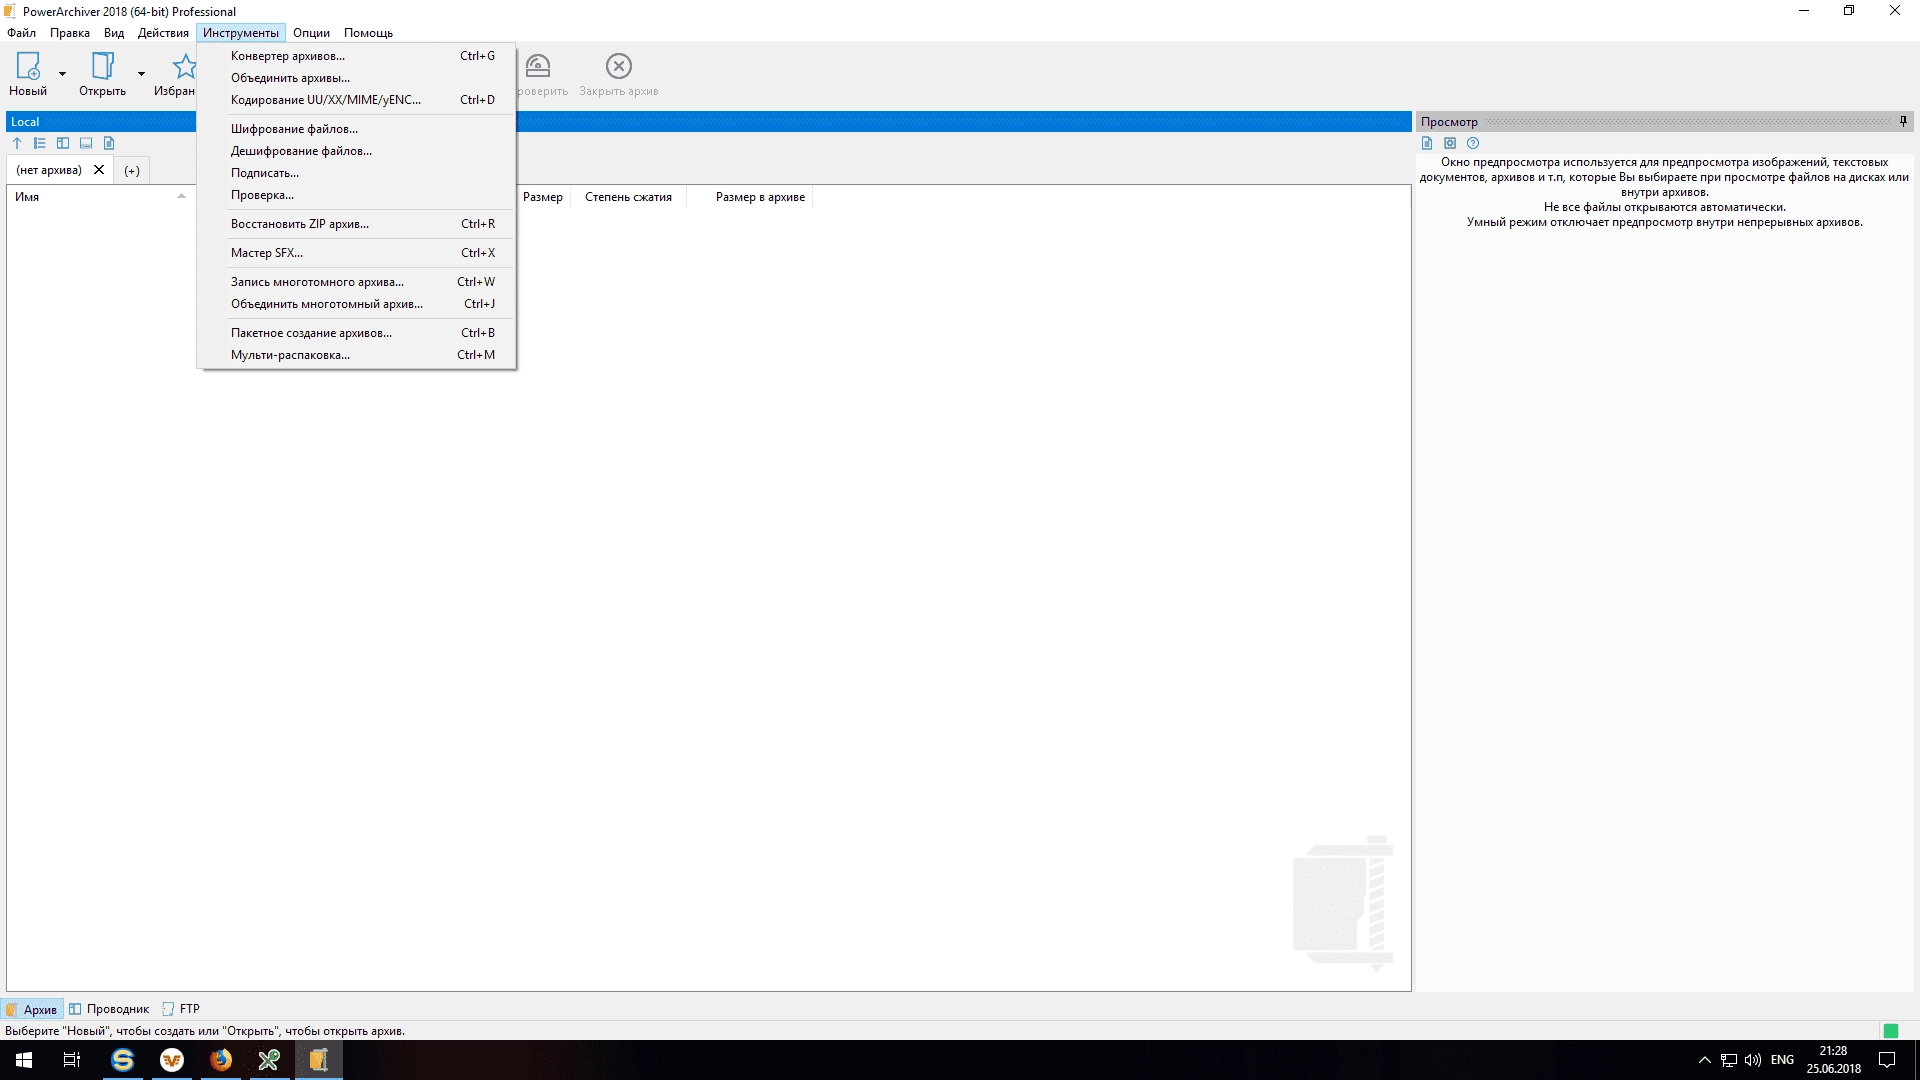Toggle the folder pane layout icon under Local
The height and width of the screenshot is (1080, 1920).
point(63,143)
